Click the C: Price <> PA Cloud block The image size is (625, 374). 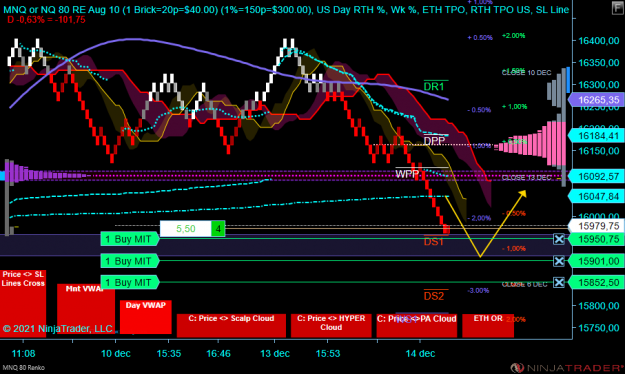(417, 325)
